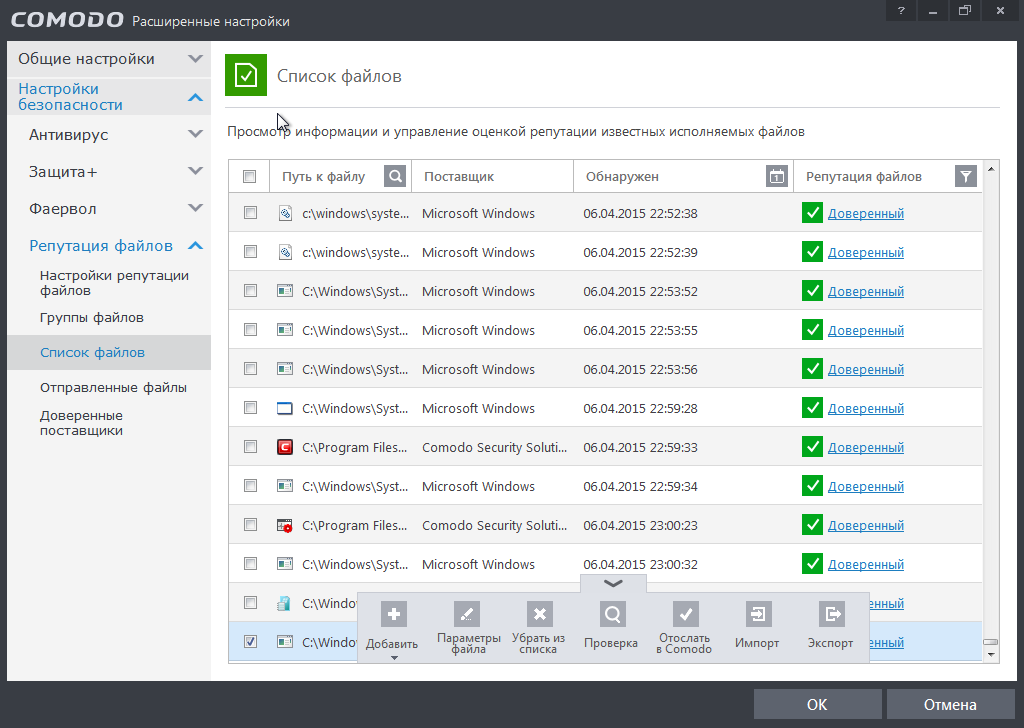
Task: Start Проверка with the magnifier icon
Action: coord(613,614)
